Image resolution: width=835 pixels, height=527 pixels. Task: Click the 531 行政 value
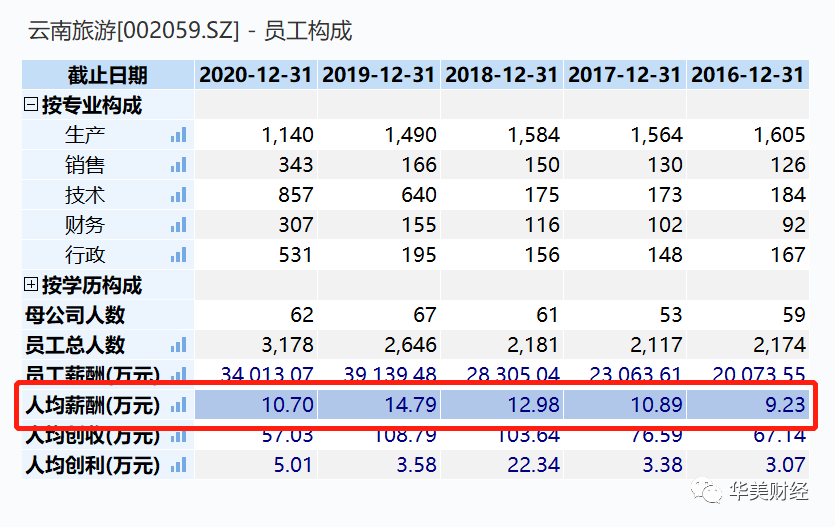(x=296, y=255)
